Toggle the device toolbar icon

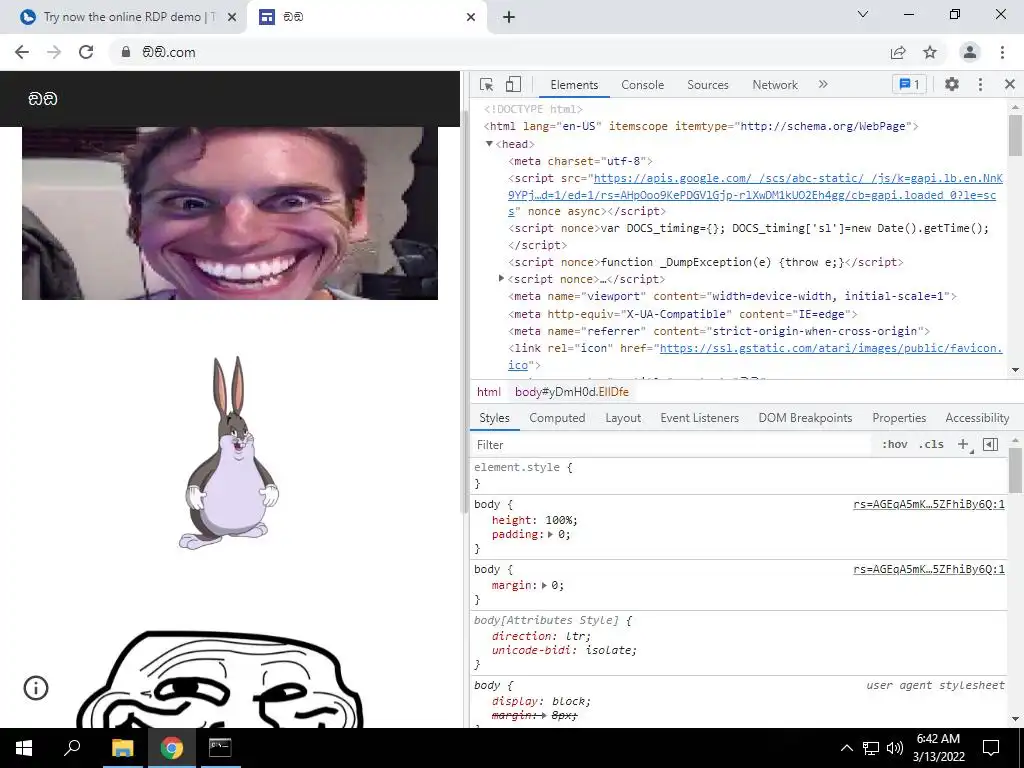(x=513, y=84)
